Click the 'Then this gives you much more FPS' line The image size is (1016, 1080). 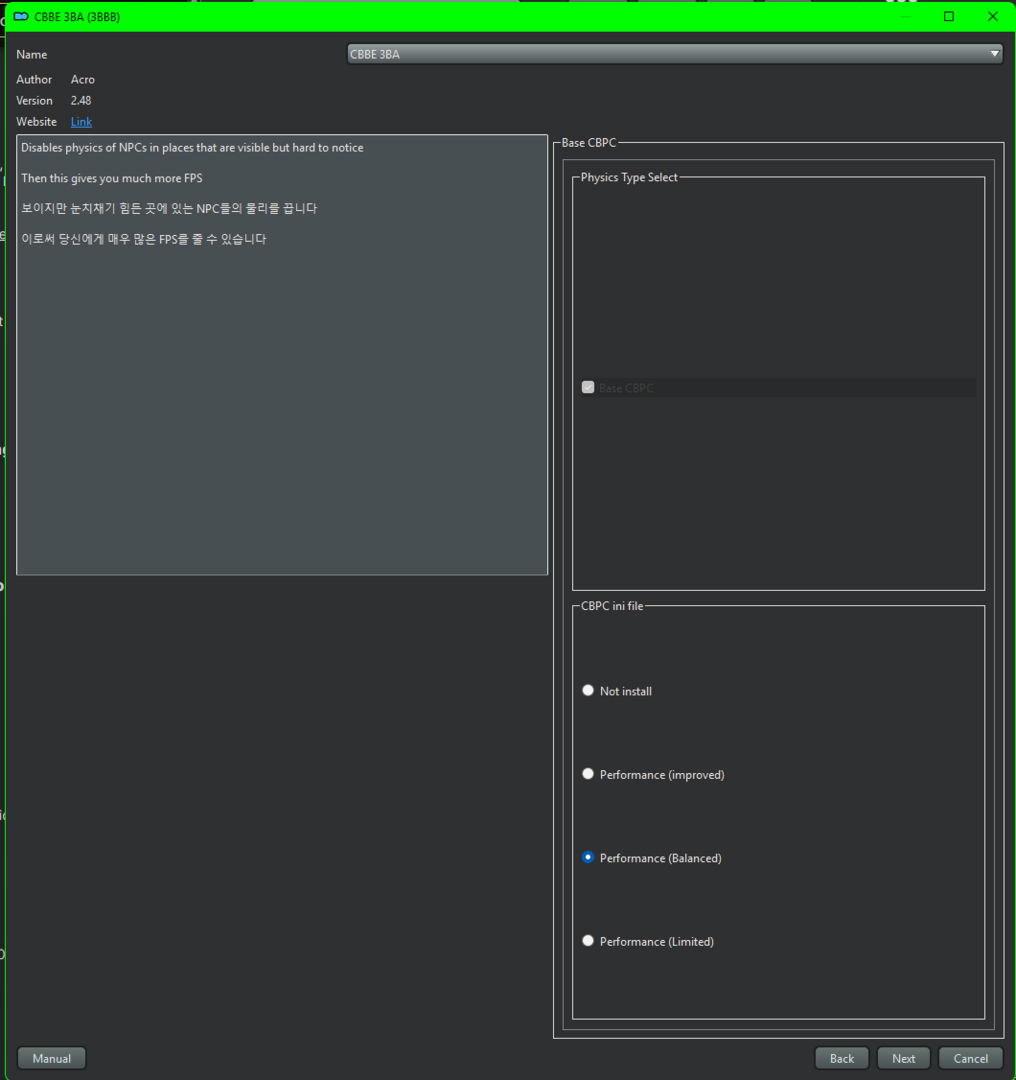tap(112, 178)
